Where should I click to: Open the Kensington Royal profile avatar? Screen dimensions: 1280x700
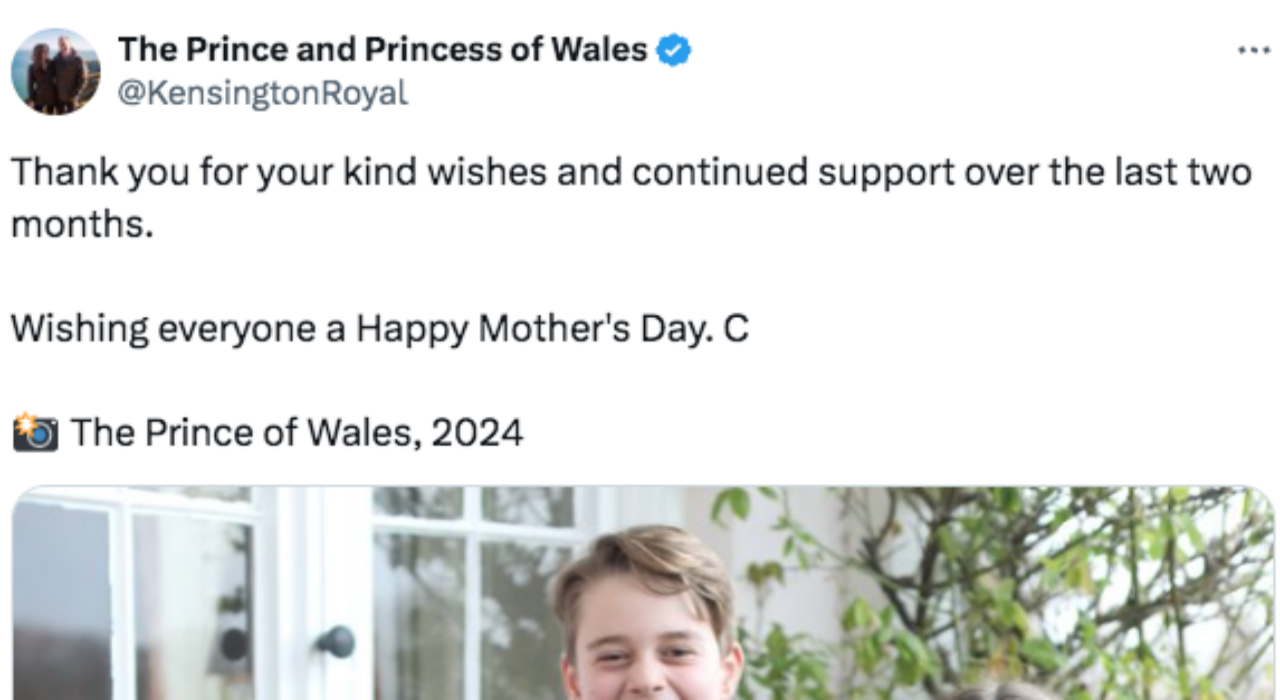(56, 71)
